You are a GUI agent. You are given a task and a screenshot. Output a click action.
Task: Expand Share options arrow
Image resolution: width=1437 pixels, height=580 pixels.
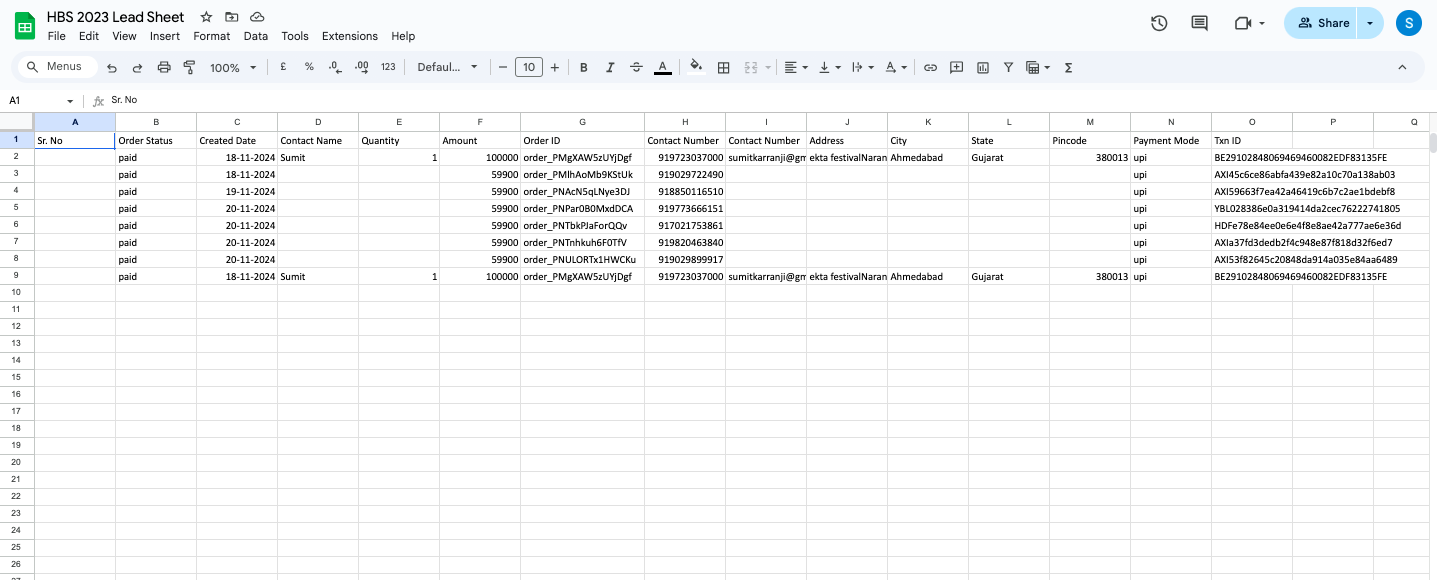[1370, 23]
